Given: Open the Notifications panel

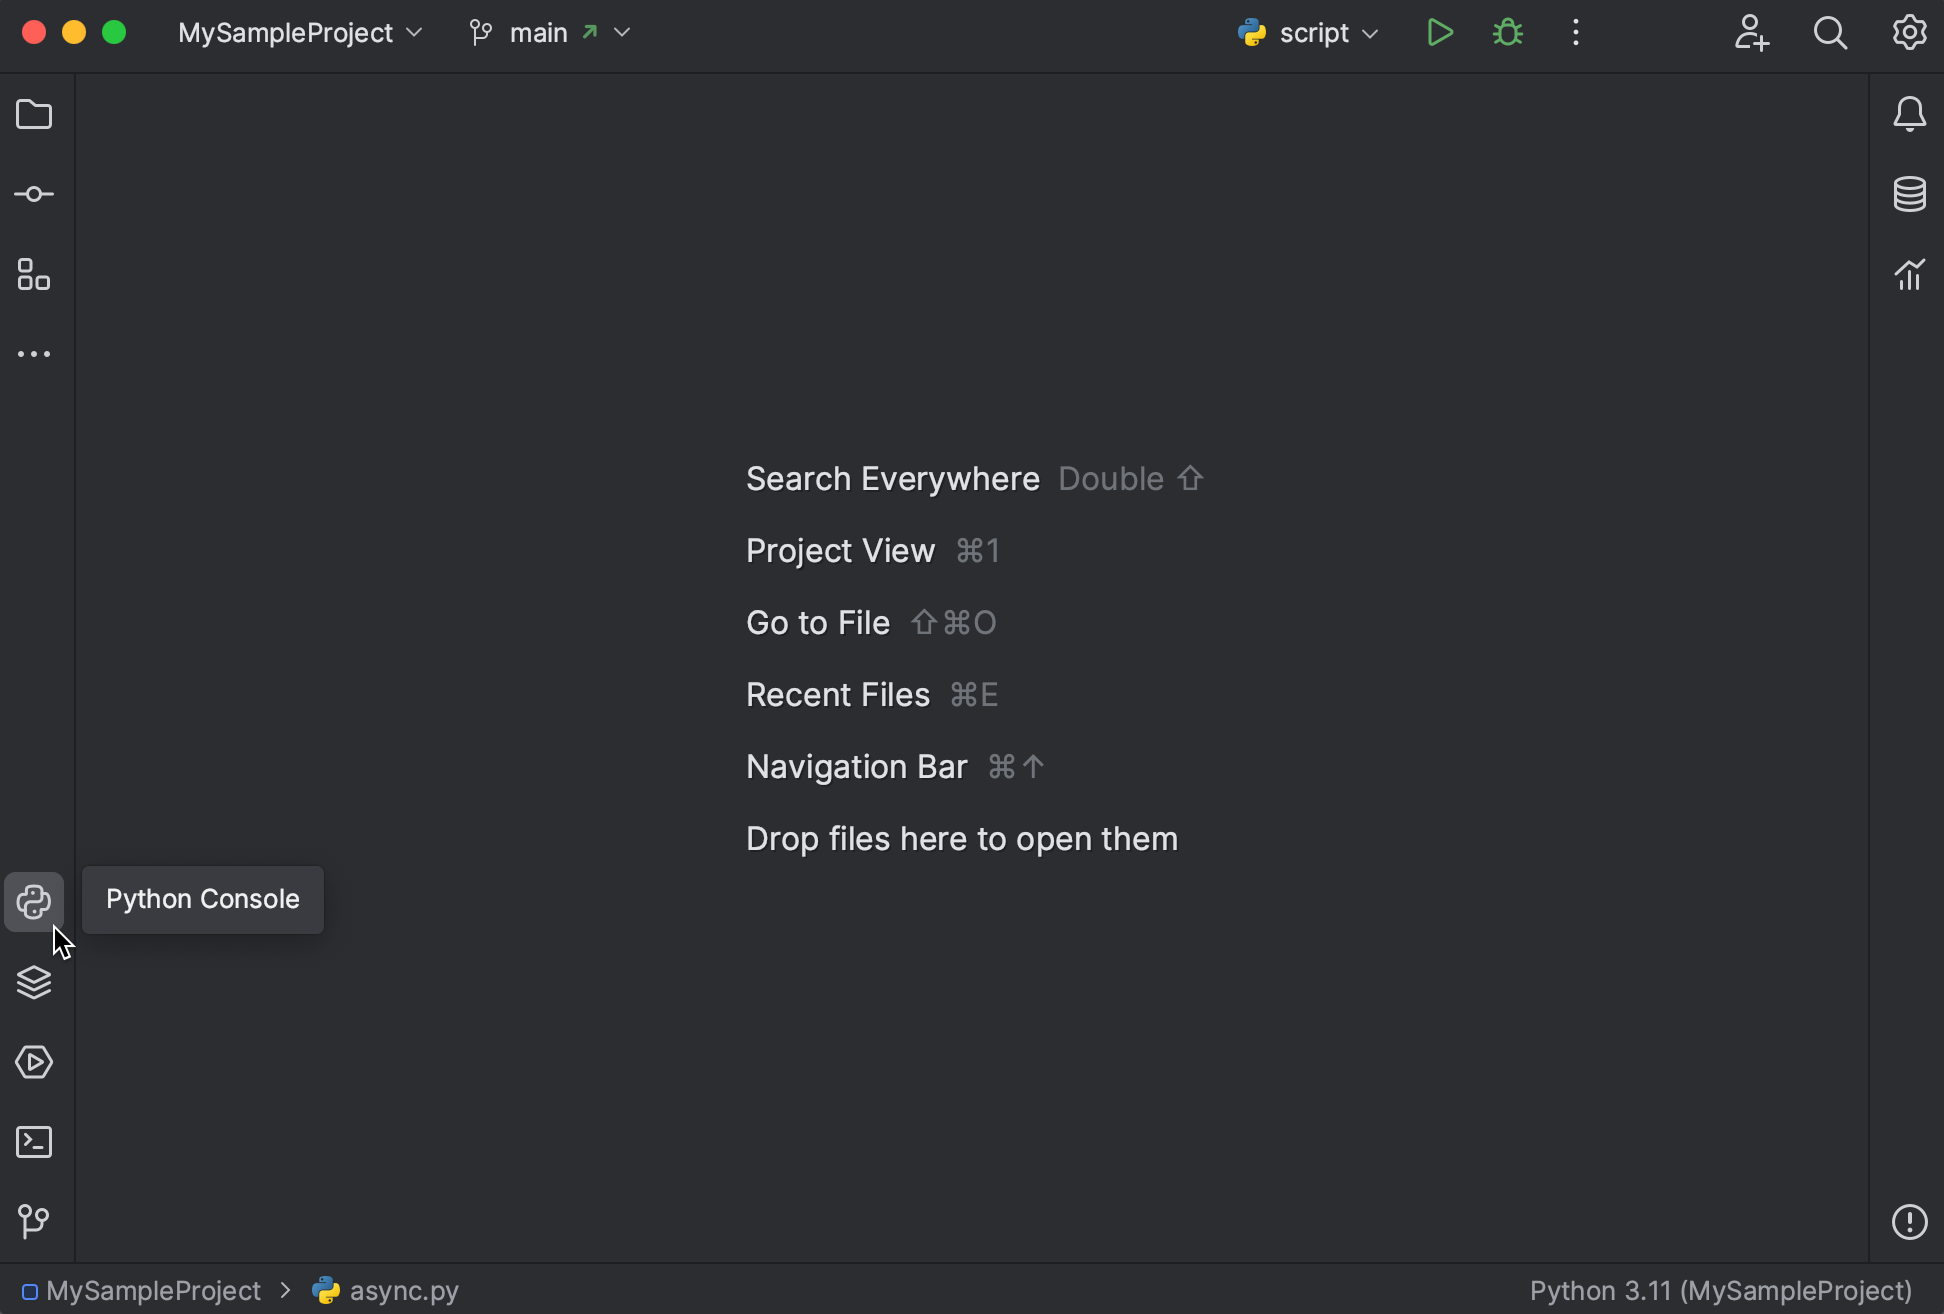Looking at the screenshot, I should point(1909,113).
